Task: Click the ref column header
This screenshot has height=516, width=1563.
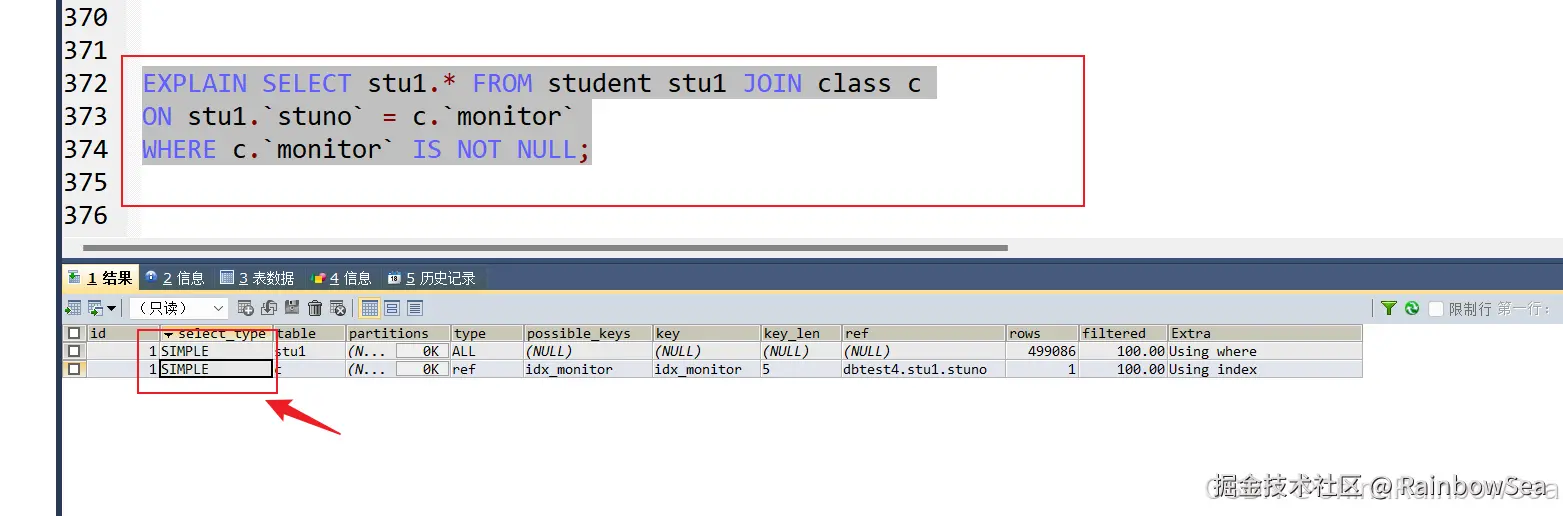Action: click(924, 333)
